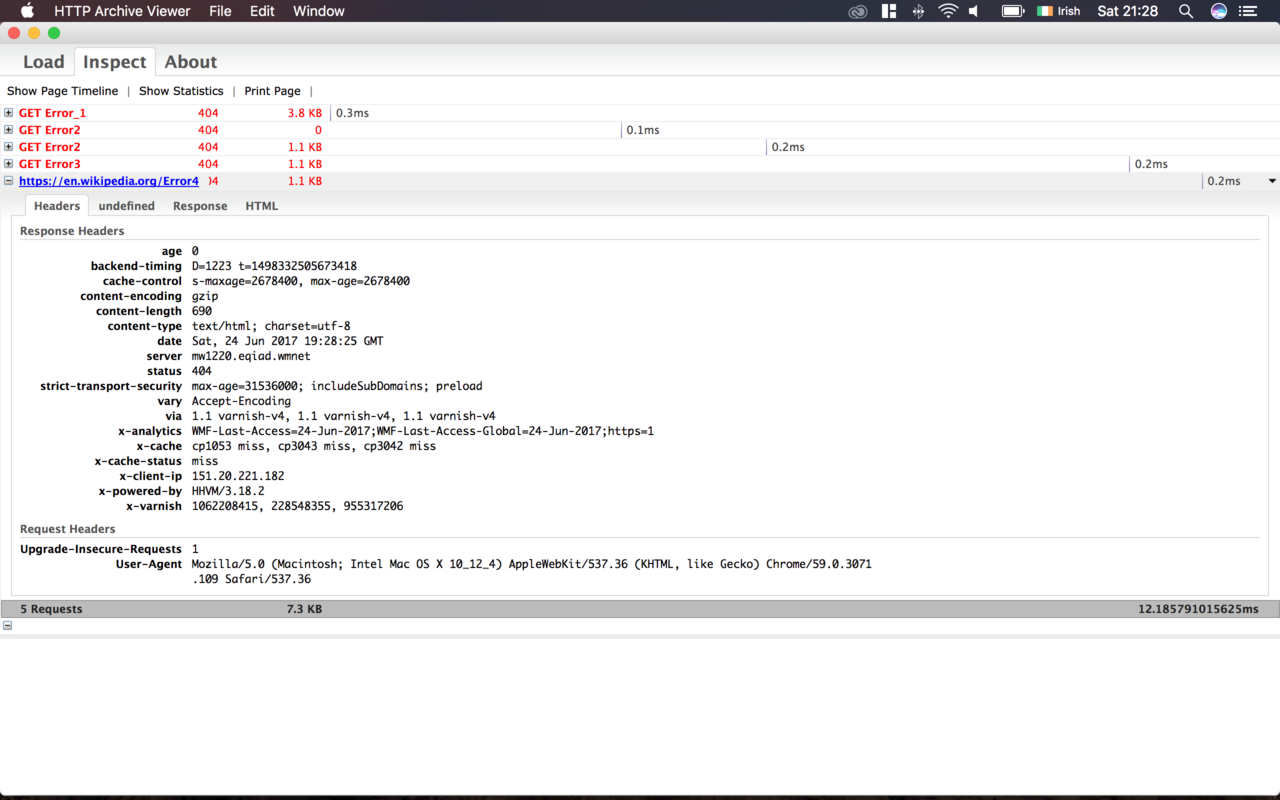Open the HTTP Archive Viewer app menu
The image size is (1280, 800).
point(122,11)
